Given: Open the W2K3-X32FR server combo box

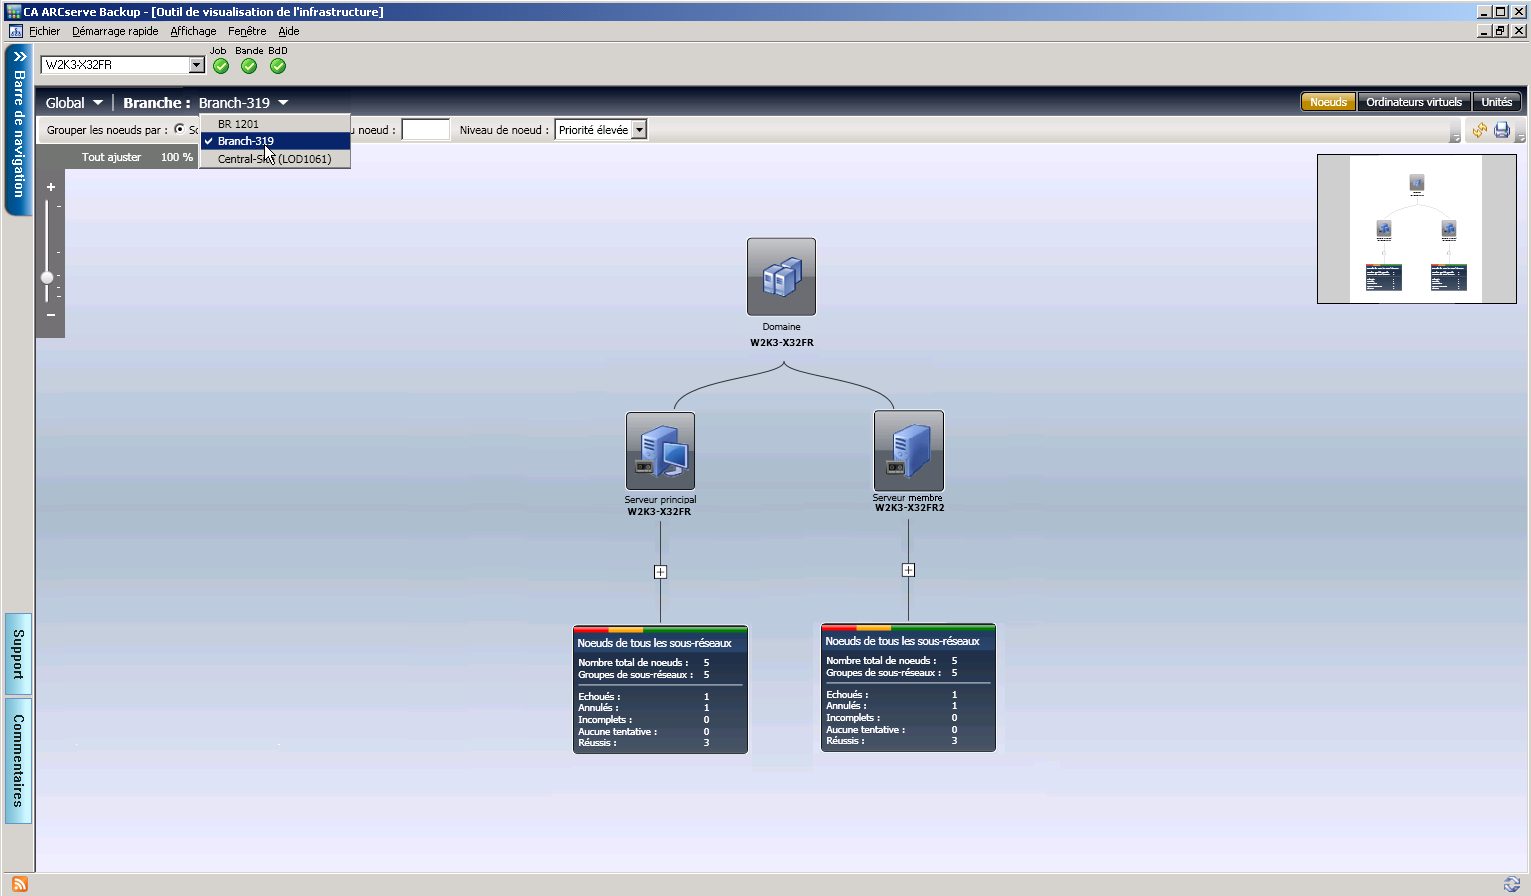Looking at the screenshot, I should pyautogui.click(x=196, y=65).
